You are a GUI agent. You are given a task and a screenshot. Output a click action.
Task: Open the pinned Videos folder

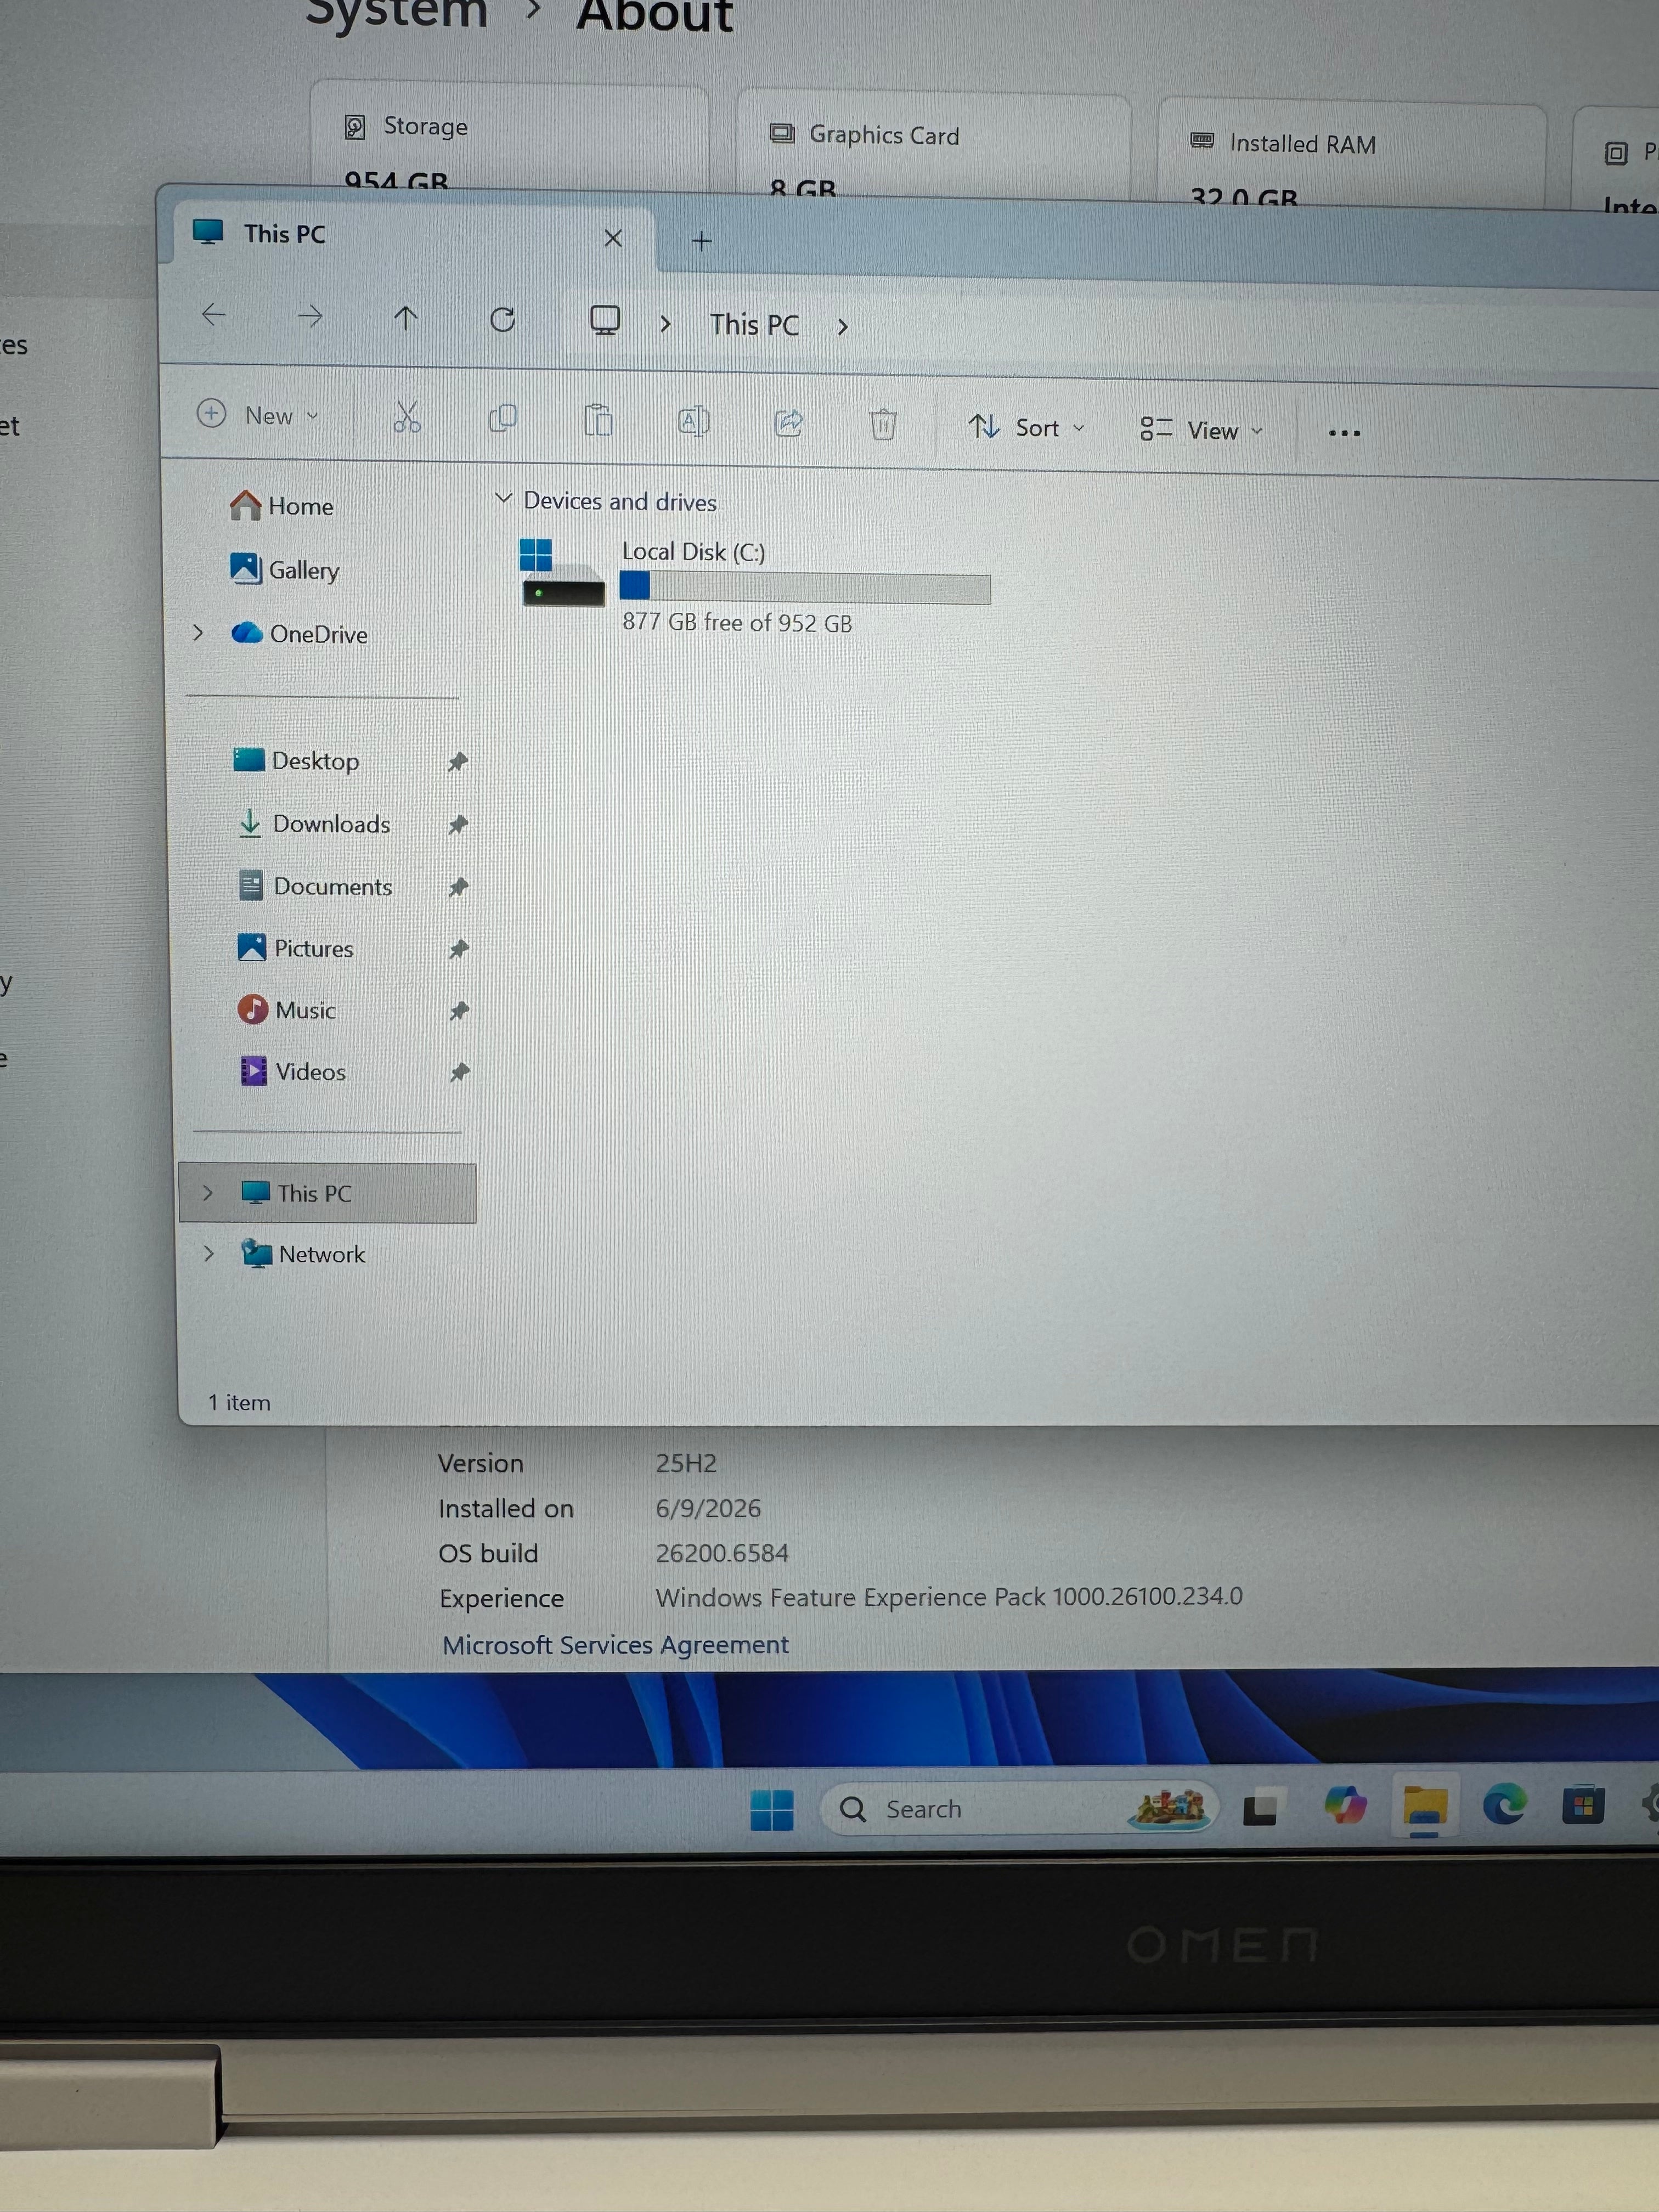[293, 1072]
